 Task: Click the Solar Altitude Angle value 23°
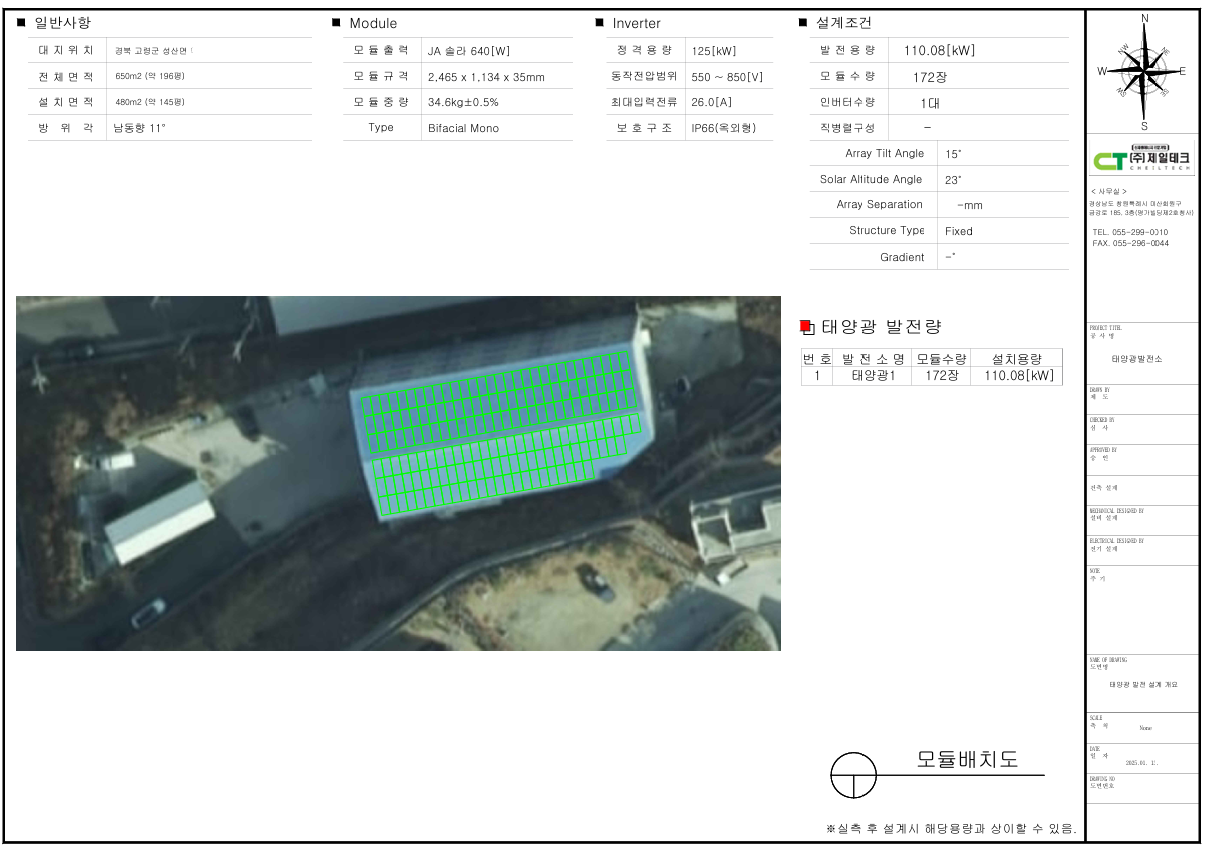click(953, 180)
